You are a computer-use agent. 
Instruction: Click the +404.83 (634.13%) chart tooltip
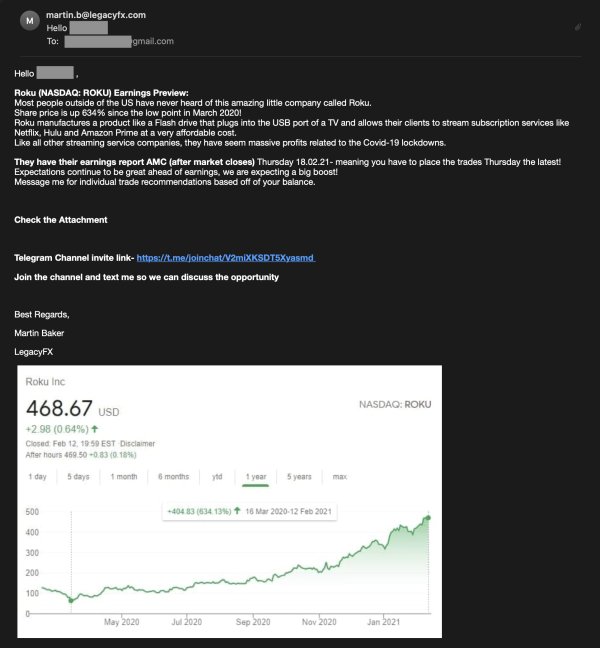[252, 512]
